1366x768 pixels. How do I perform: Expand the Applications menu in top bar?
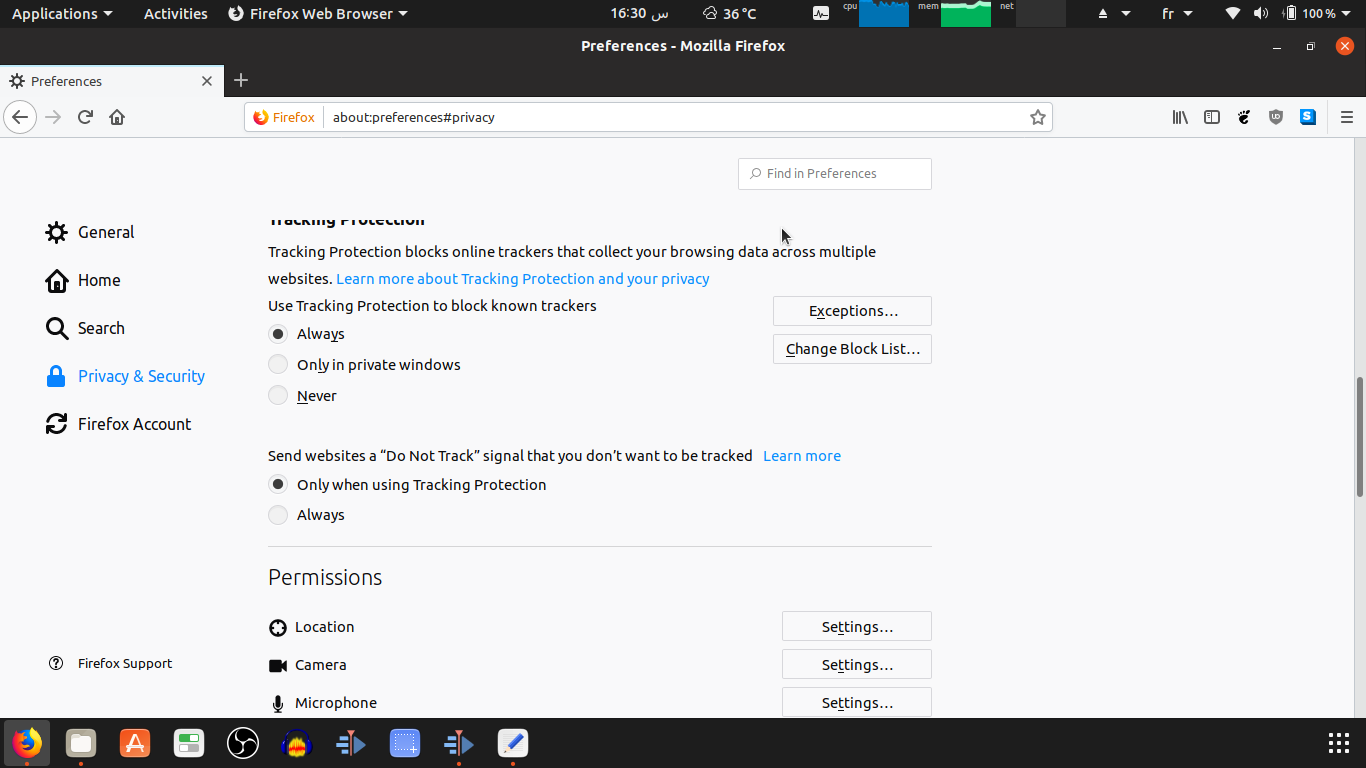[x=62, y=14]
